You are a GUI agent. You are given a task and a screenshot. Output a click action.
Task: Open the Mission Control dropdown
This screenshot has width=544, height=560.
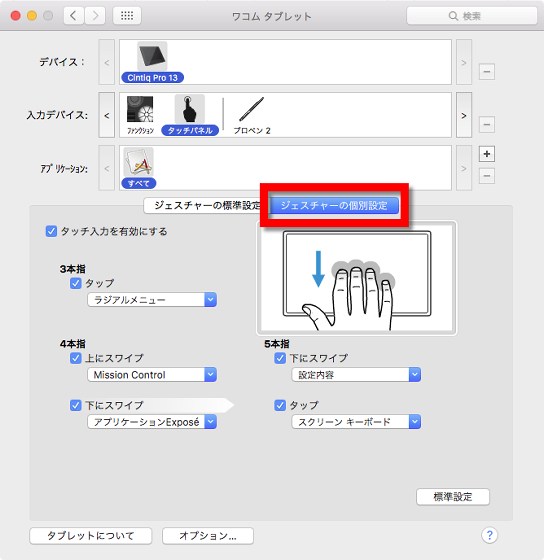152,375
